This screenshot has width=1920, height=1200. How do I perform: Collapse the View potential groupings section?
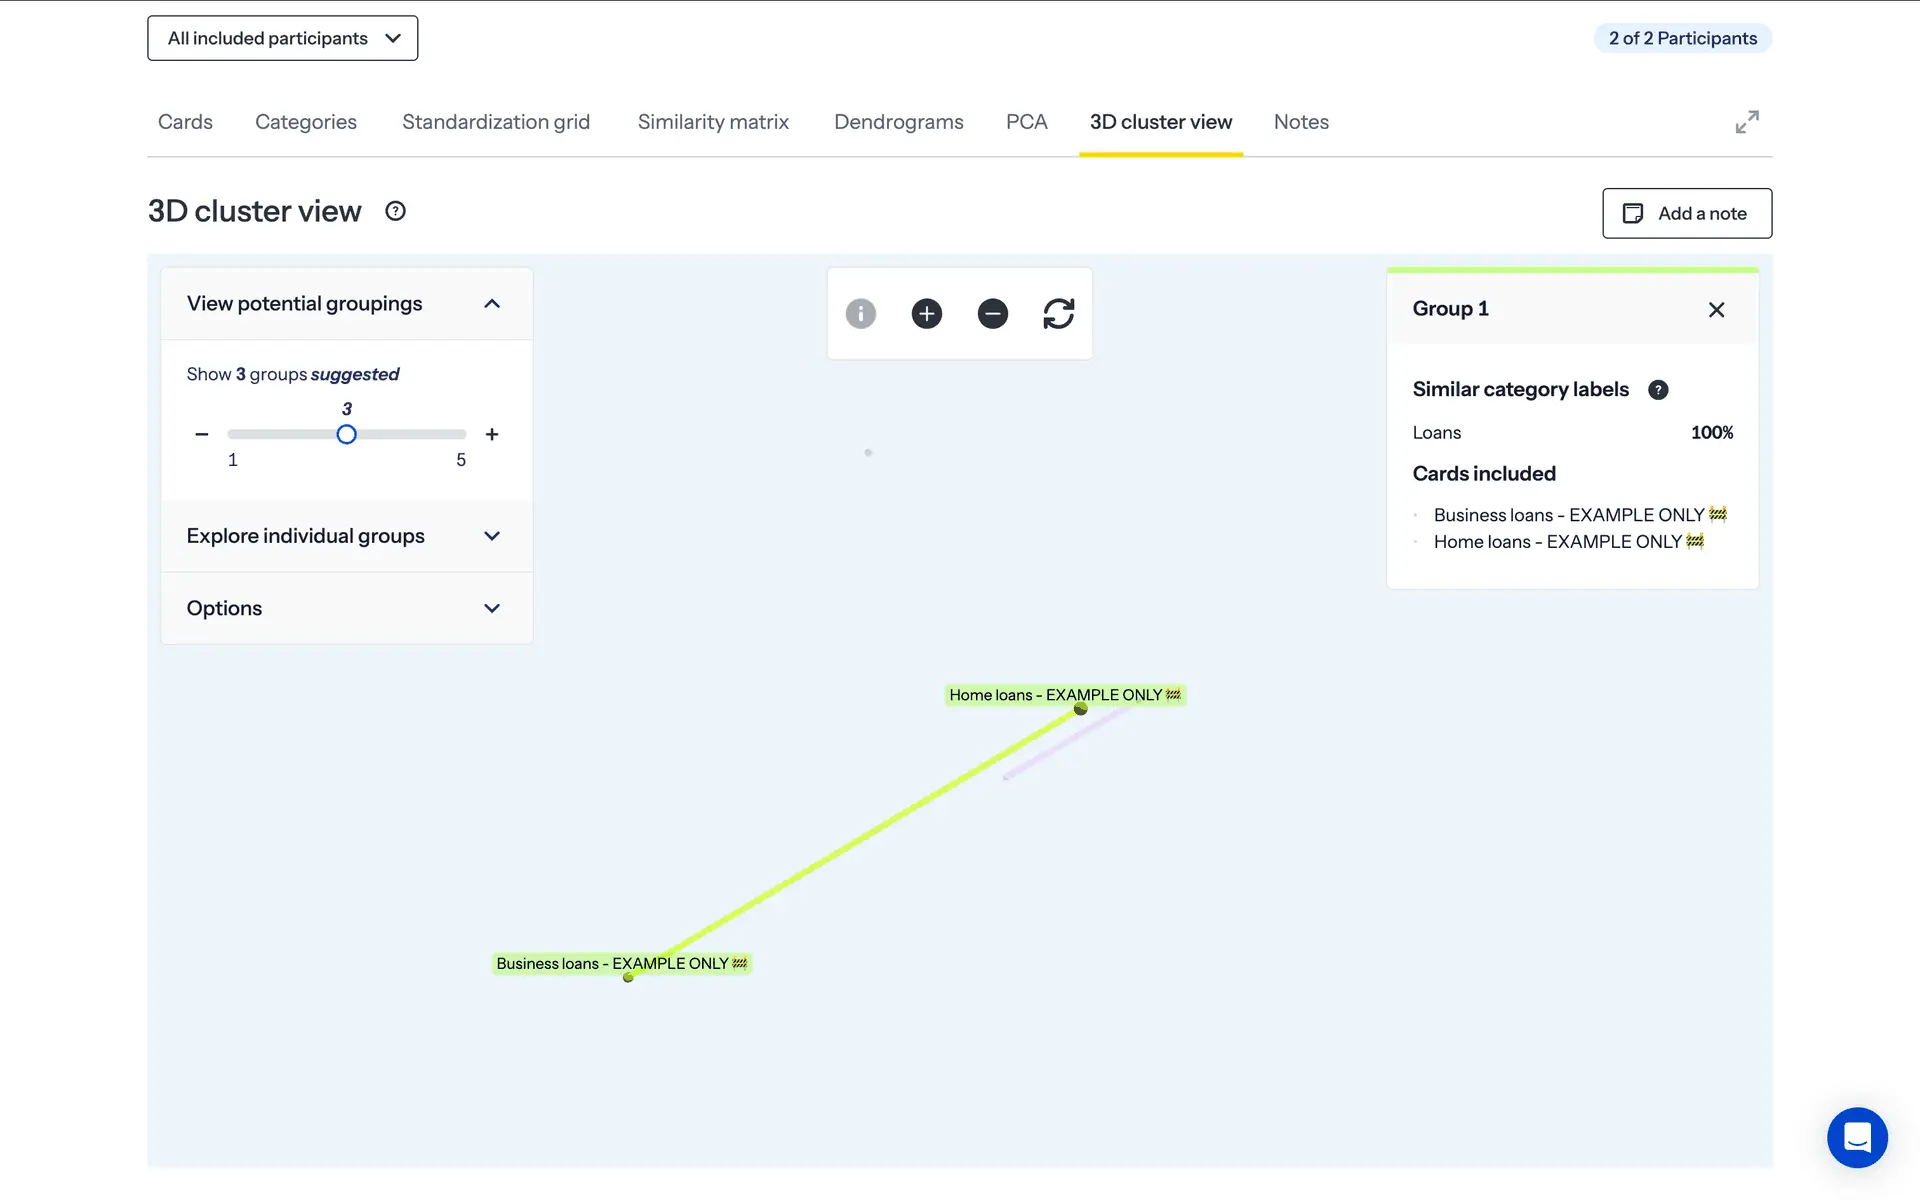(x=491, y=304)
